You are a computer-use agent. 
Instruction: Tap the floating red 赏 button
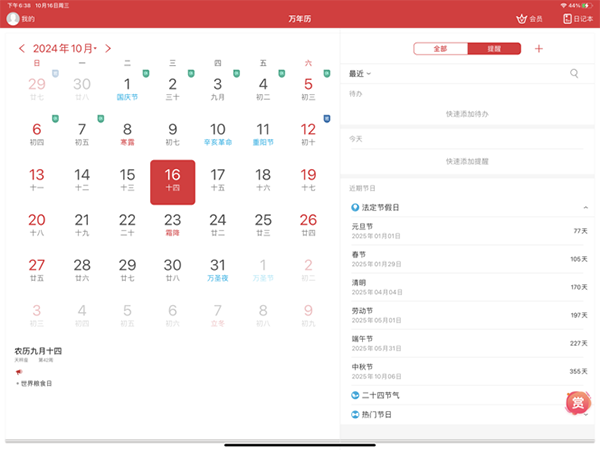(578, 403)
